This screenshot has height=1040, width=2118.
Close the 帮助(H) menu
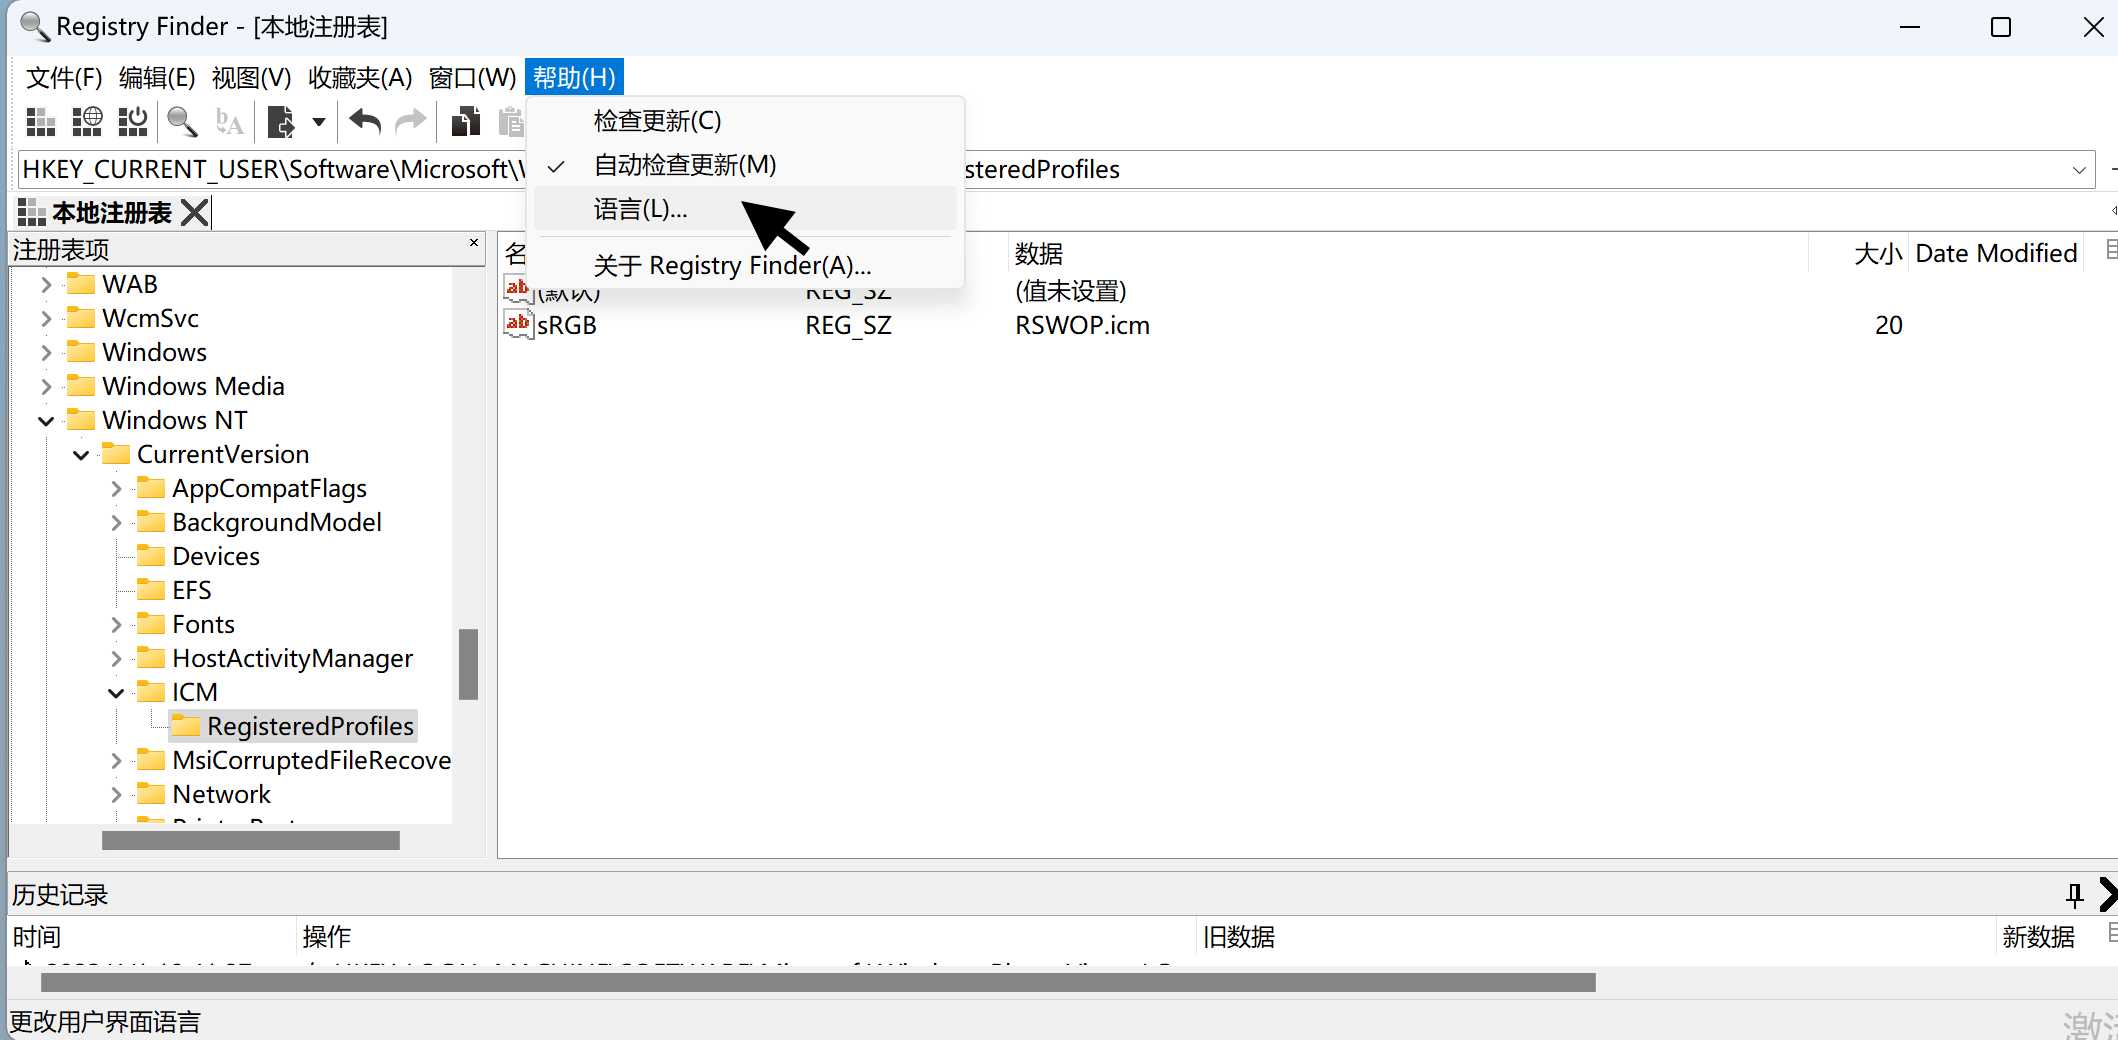click(574, 77)
